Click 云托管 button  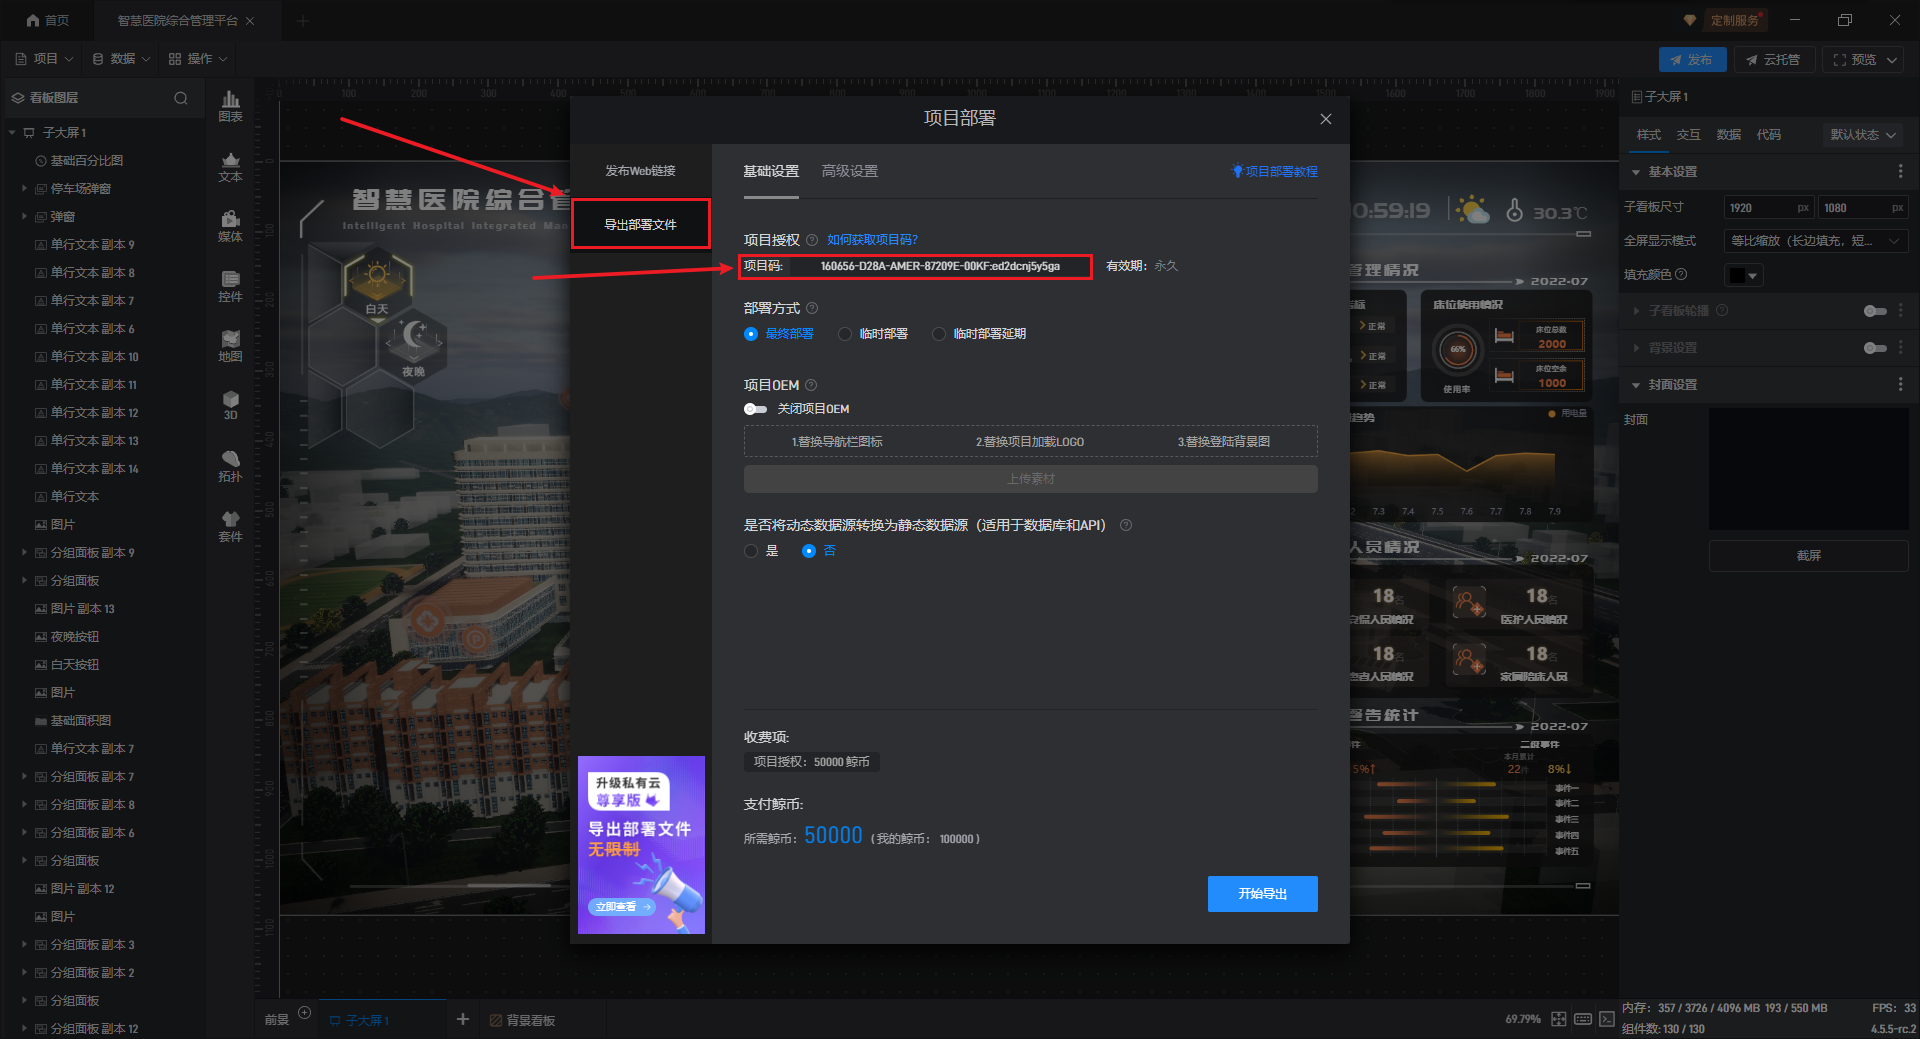1773,60
